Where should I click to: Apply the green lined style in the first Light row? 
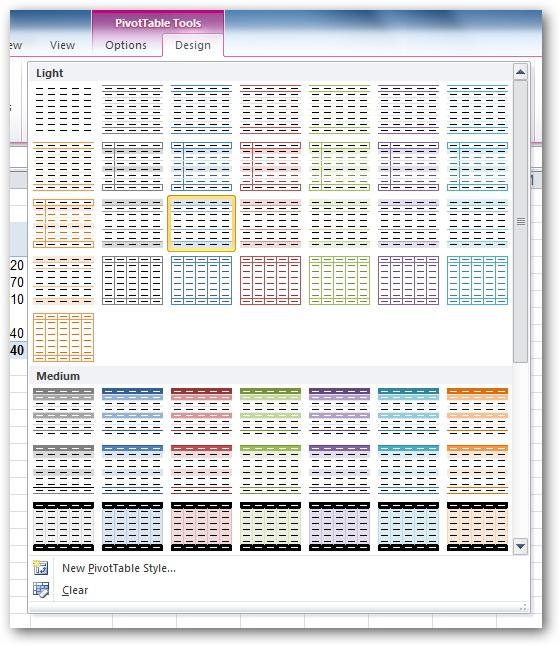(x=340, y=110)
